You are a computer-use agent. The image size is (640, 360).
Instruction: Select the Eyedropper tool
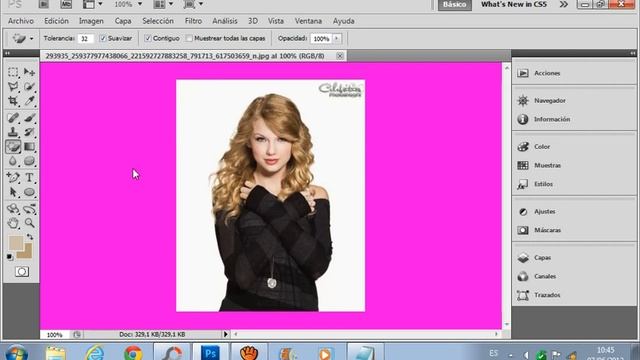click(29, 101)
